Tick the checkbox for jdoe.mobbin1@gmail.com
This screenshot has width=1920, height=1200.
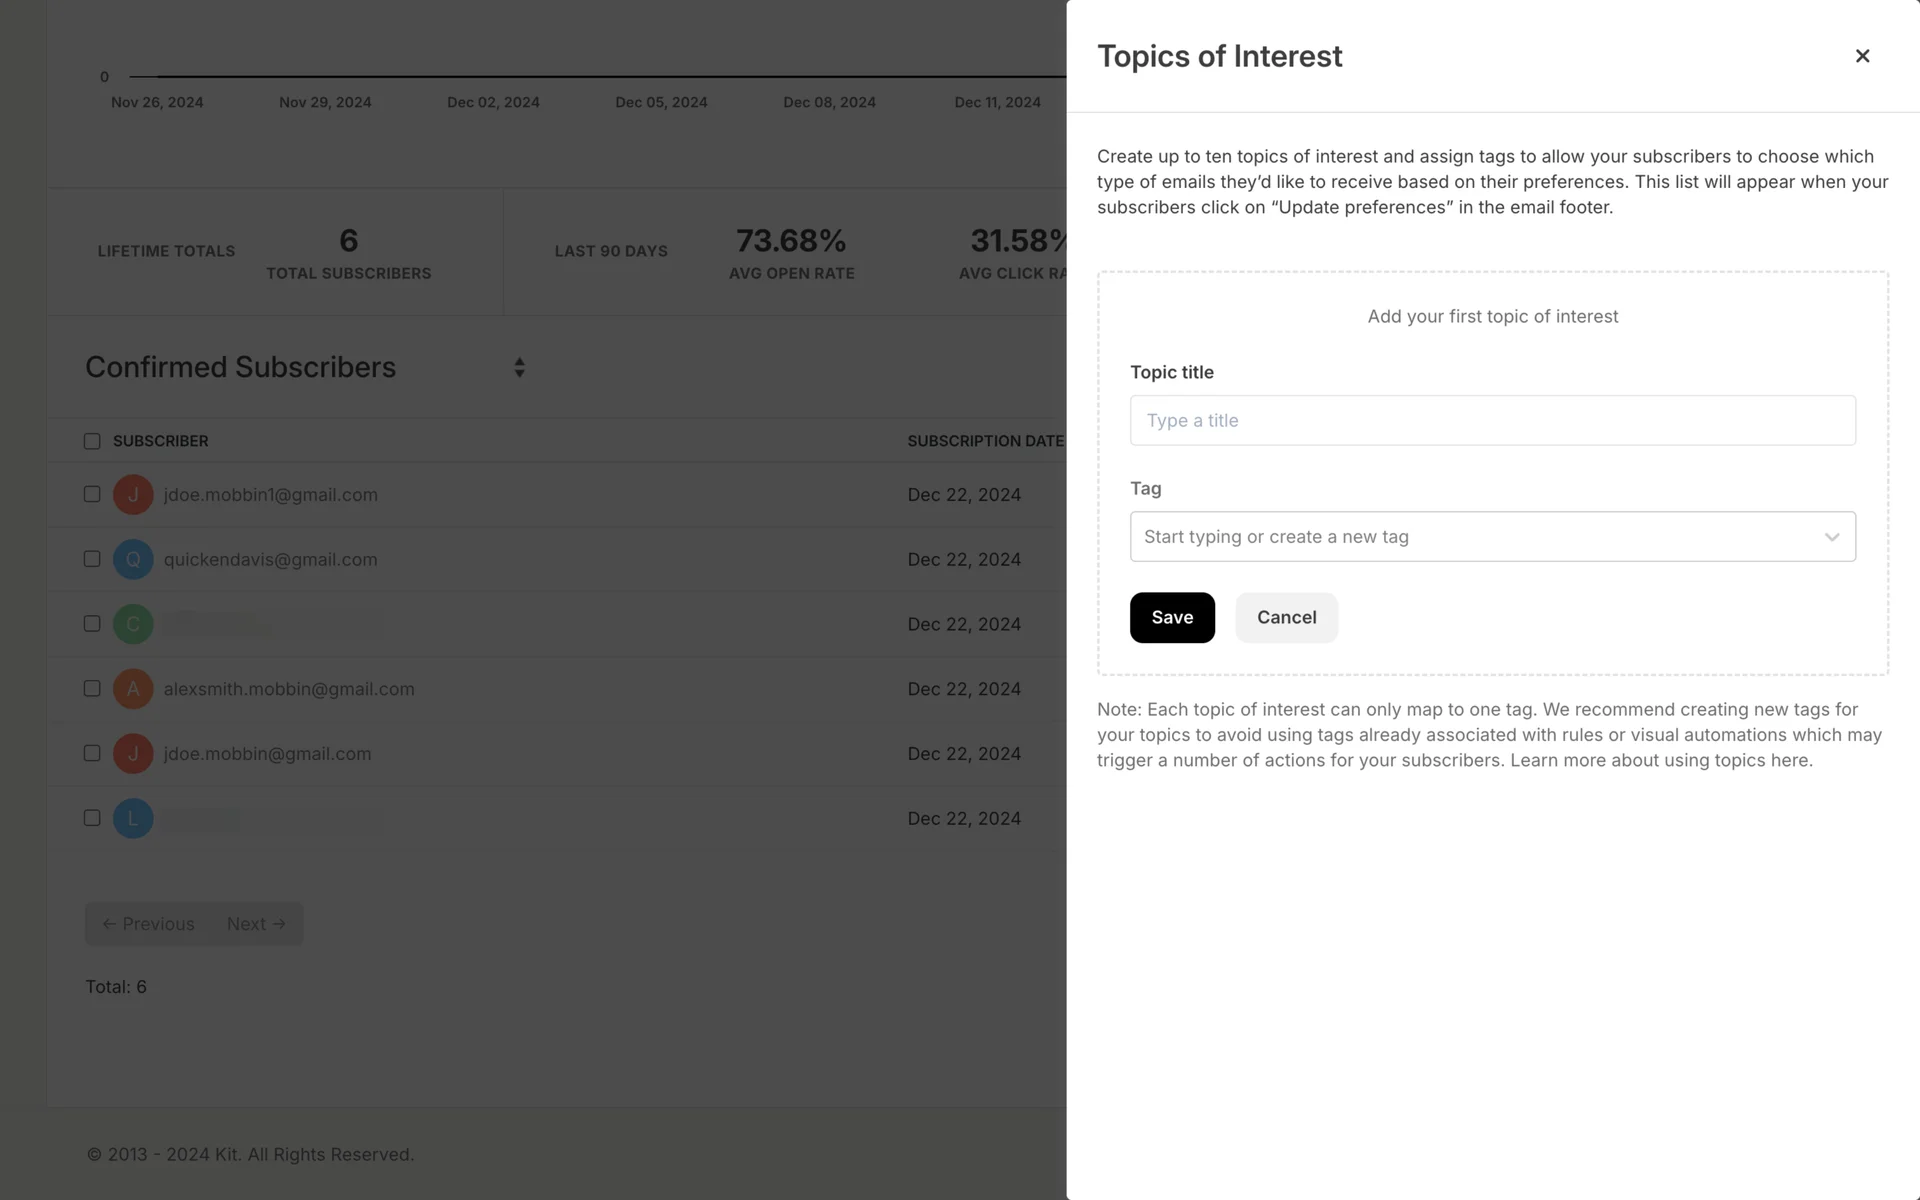click(x=92, y=494)
